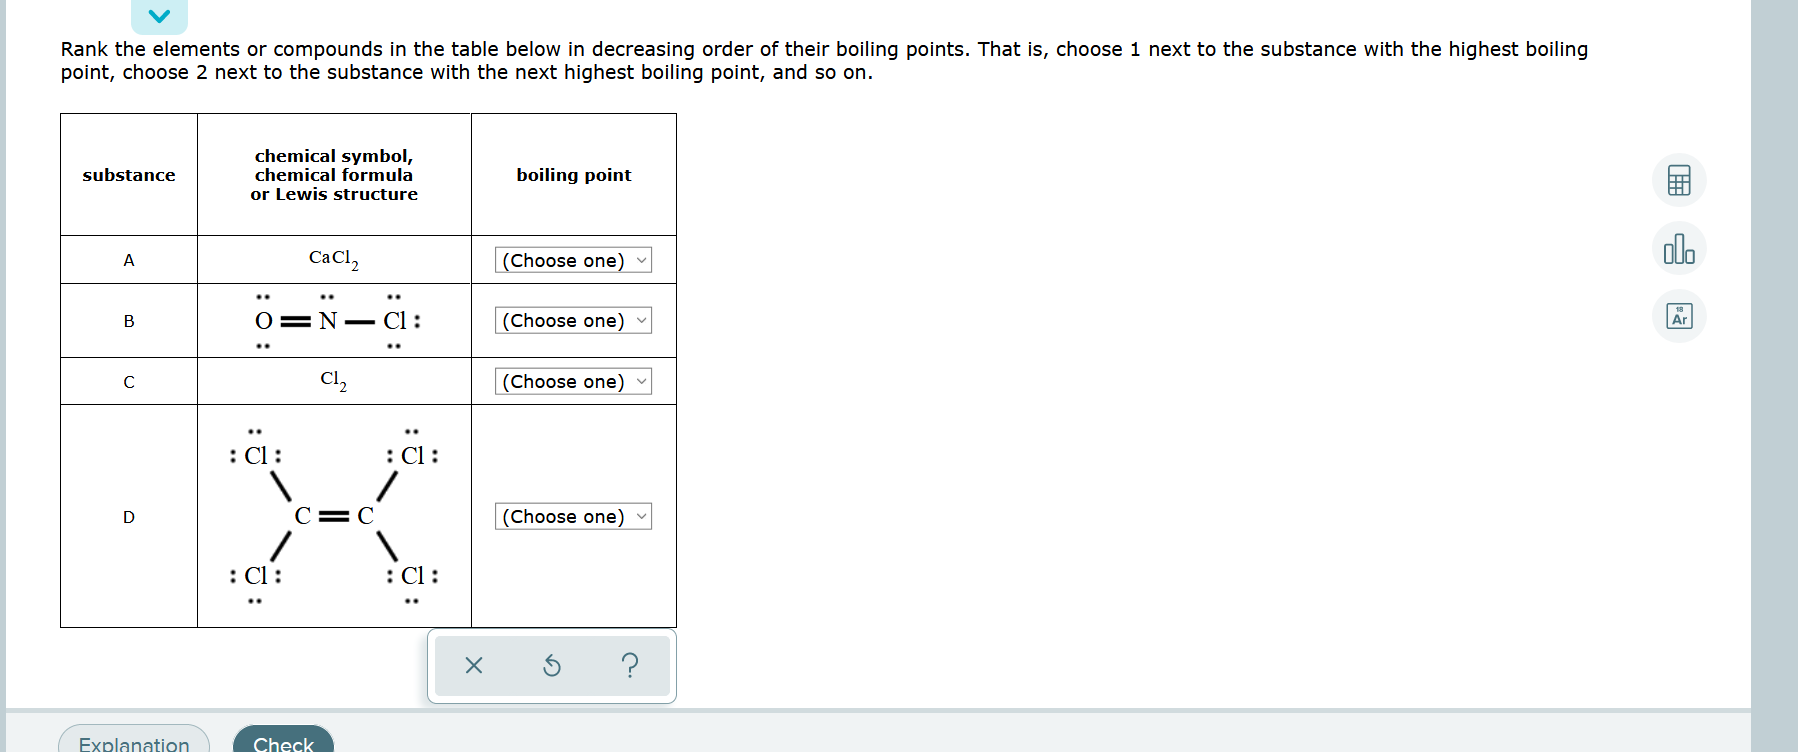Open the boiling point dropdown for CaCl2

coord(571,260)
